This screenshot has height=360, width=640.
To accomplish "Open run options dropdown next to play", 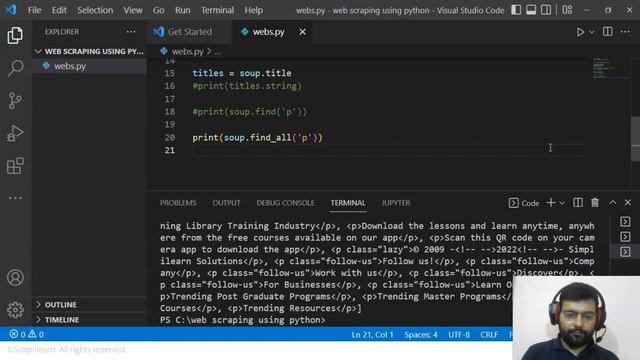I will (x=591, y=32).
